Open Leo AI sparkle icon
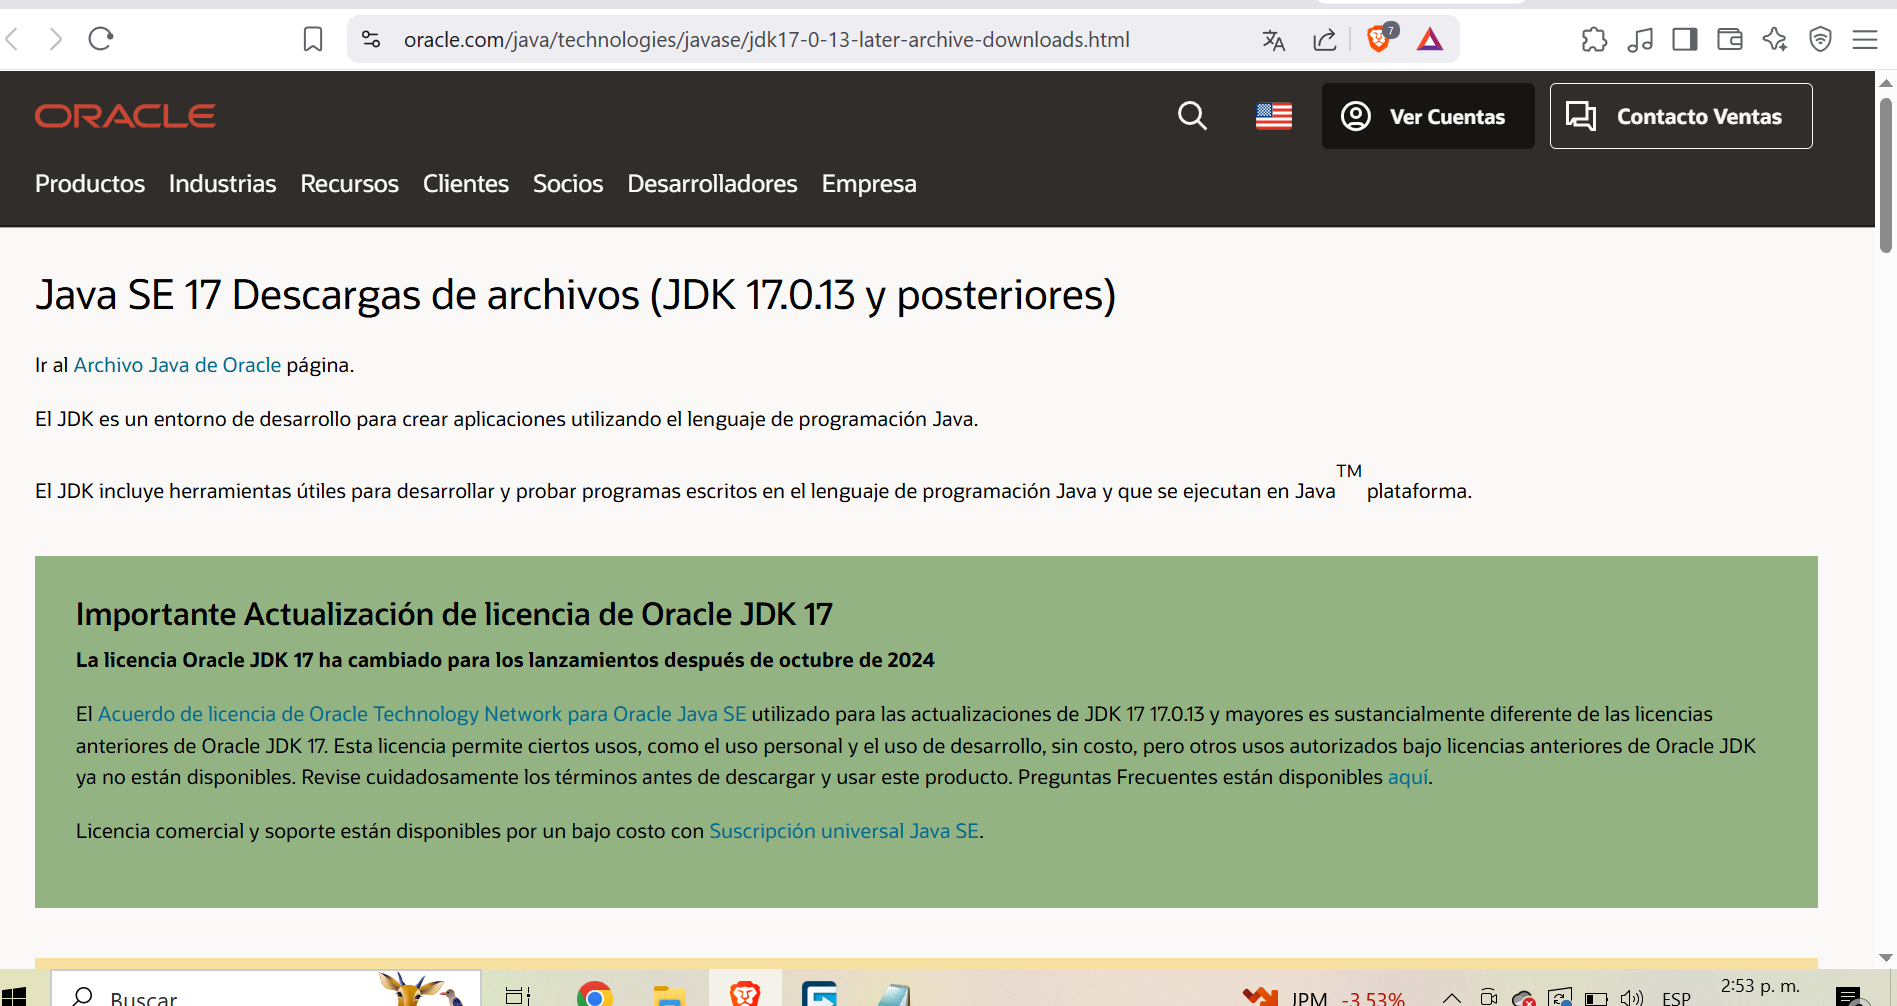Screen dimensions: 1897x1006 point(1775,40)
